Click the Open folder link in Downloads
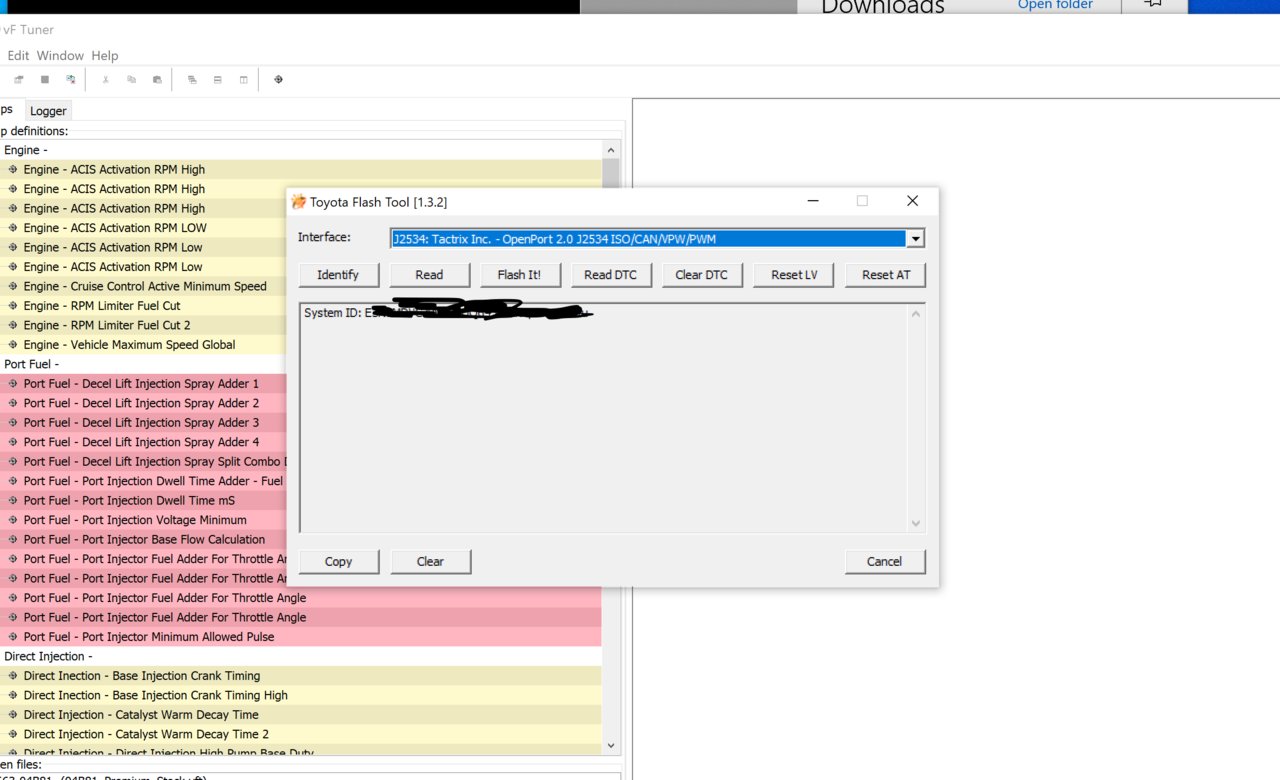The width and height of the screenshot is (1280, 780). point(1055,5)
